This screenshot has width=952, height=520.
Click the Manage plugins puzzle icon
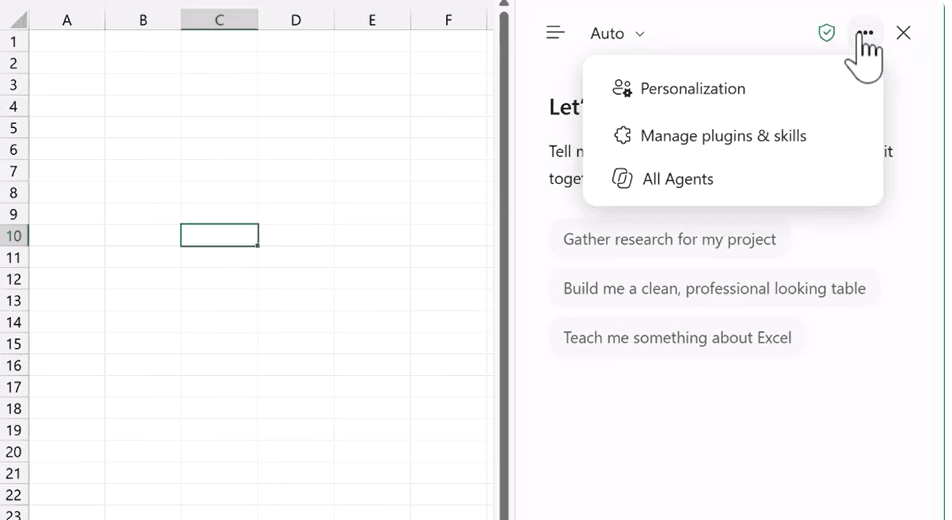click(x=622, y=135)
